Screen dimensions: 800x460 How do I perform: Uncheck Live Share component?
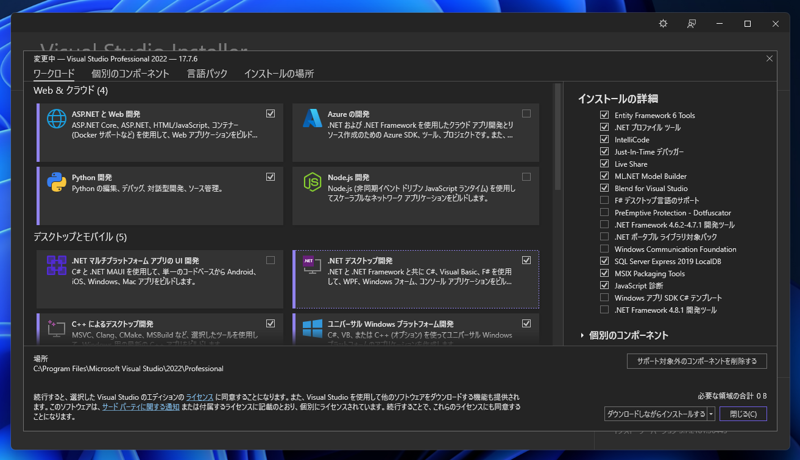604,164
